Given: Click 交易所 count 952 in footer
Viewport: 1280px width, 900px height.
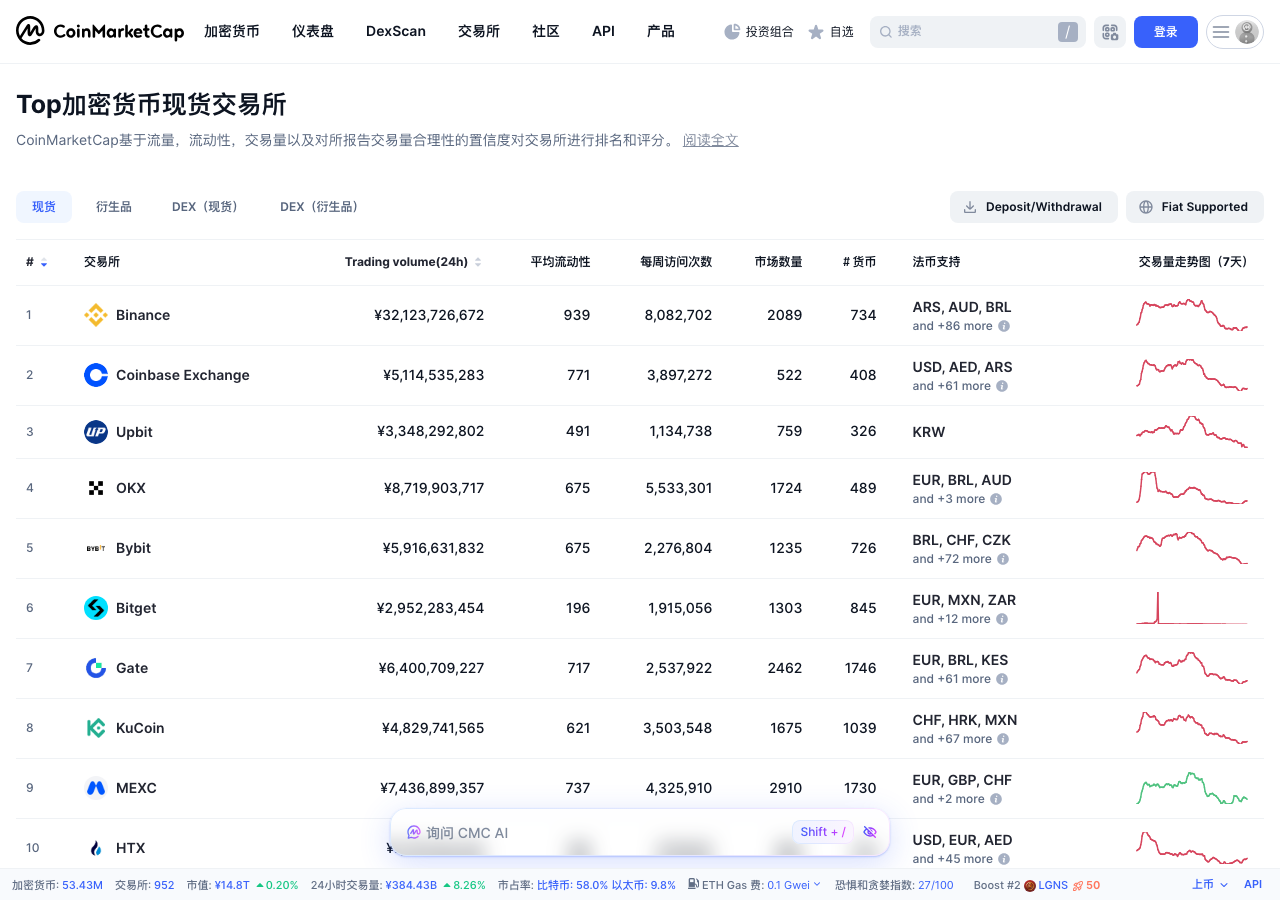Looking at the screenshot, I should coord(164,885).
